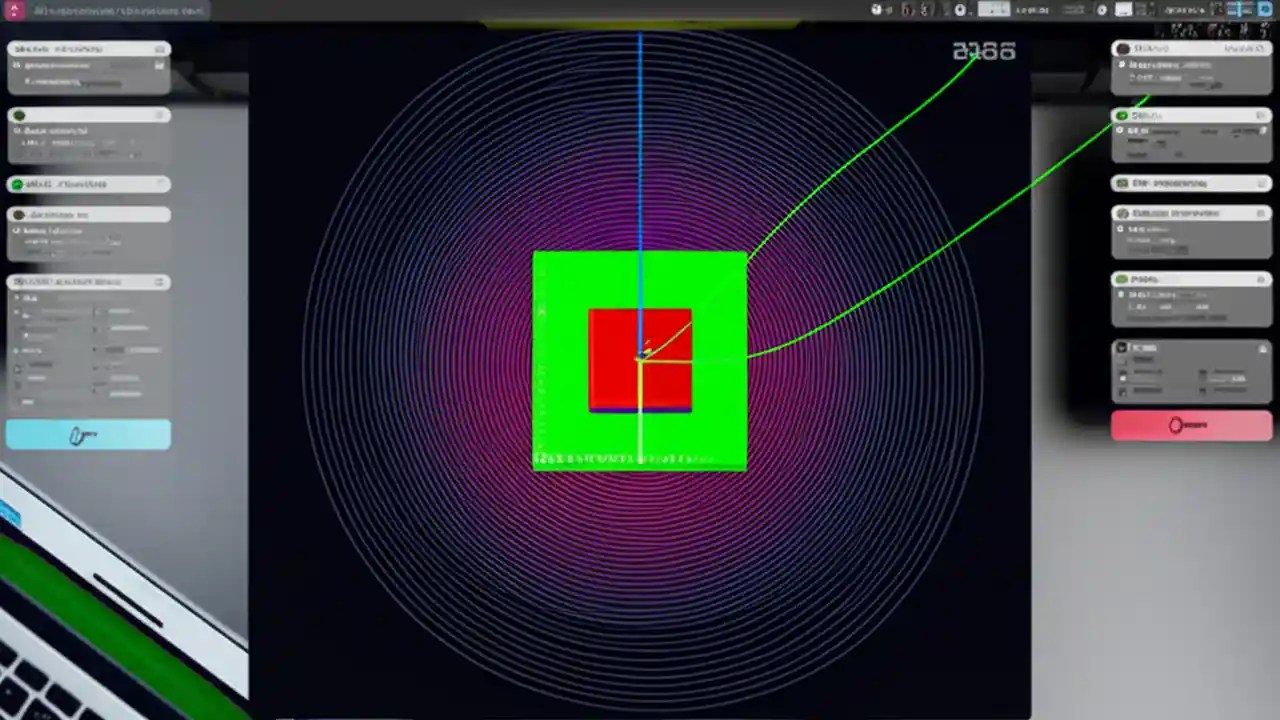This screenshot has width=1280, height=720.
Task: Select the clock icon at the toolbar's left end
Action: pos(875,10)
